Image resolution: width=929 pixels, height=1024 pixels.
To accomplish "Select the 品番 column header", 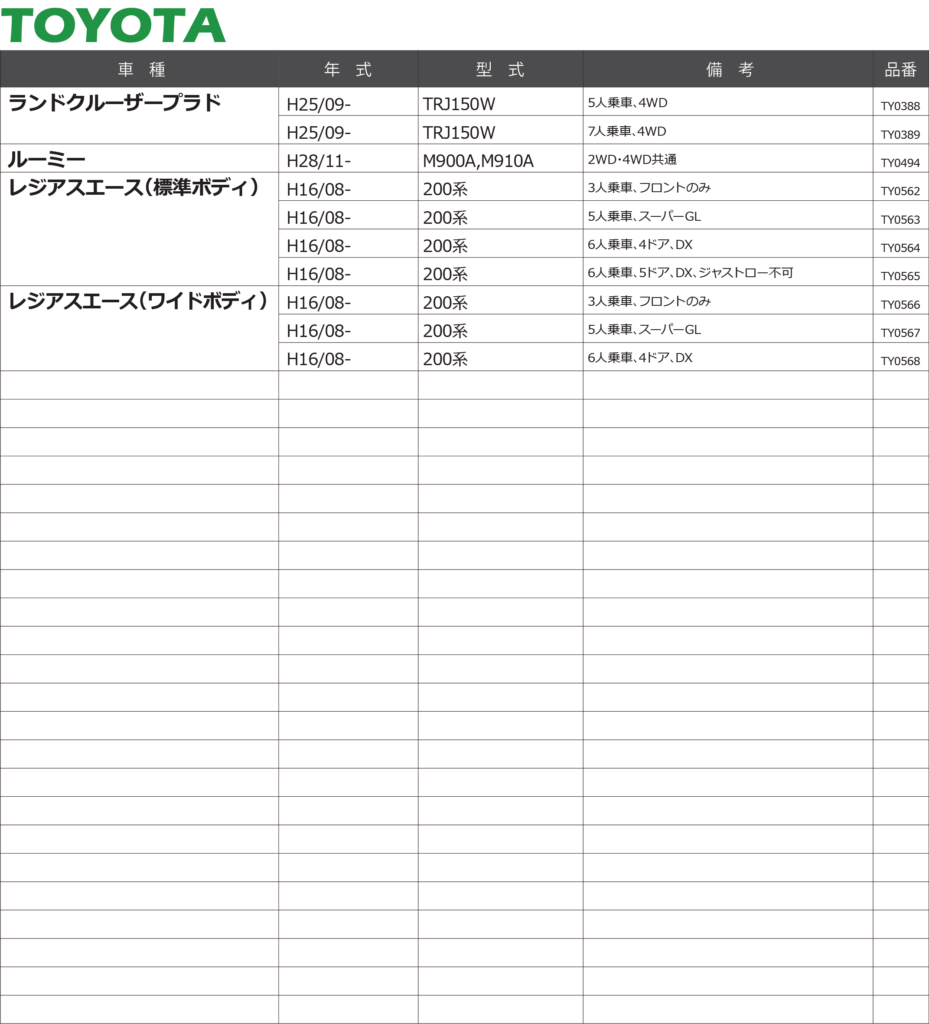I will [x=900, y=69].
